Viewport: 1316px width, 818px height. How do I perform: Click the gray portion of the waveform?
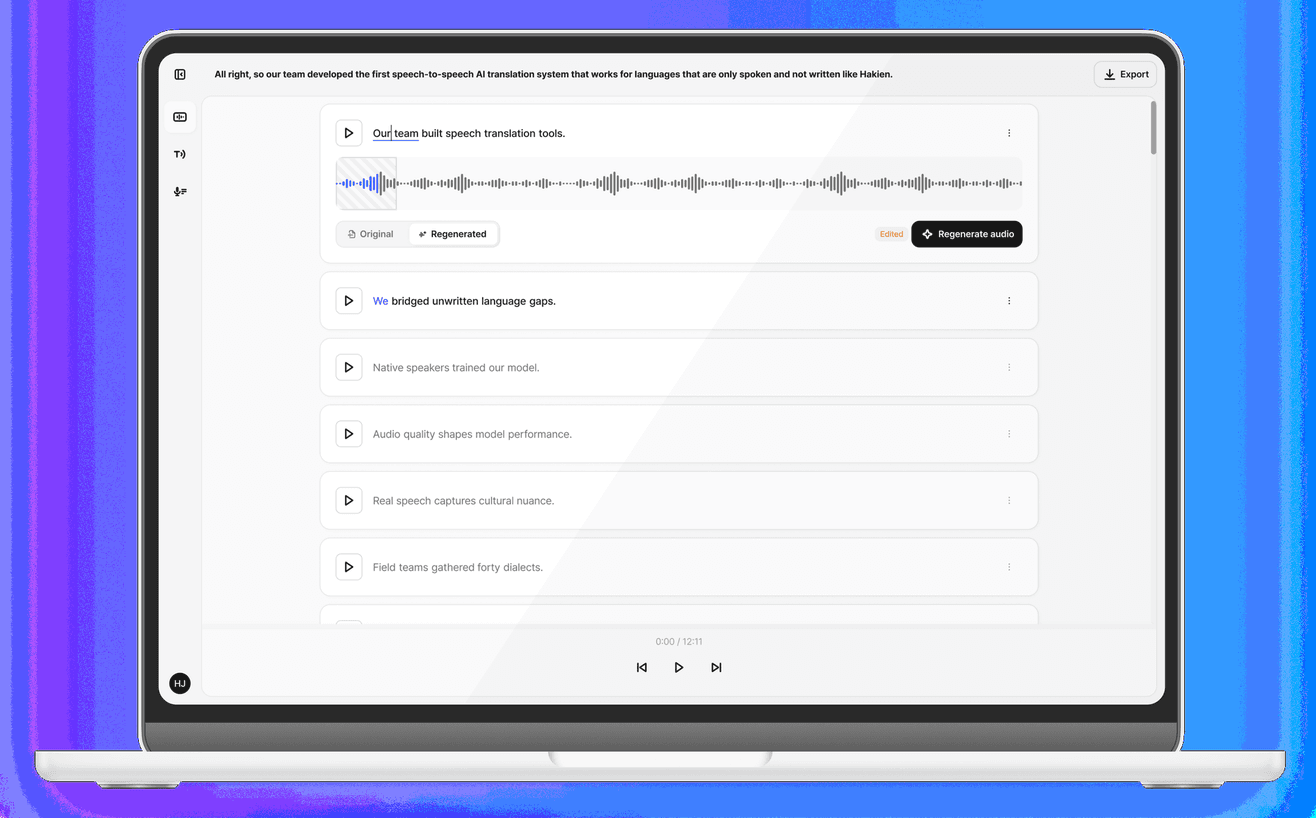(709, 183)
